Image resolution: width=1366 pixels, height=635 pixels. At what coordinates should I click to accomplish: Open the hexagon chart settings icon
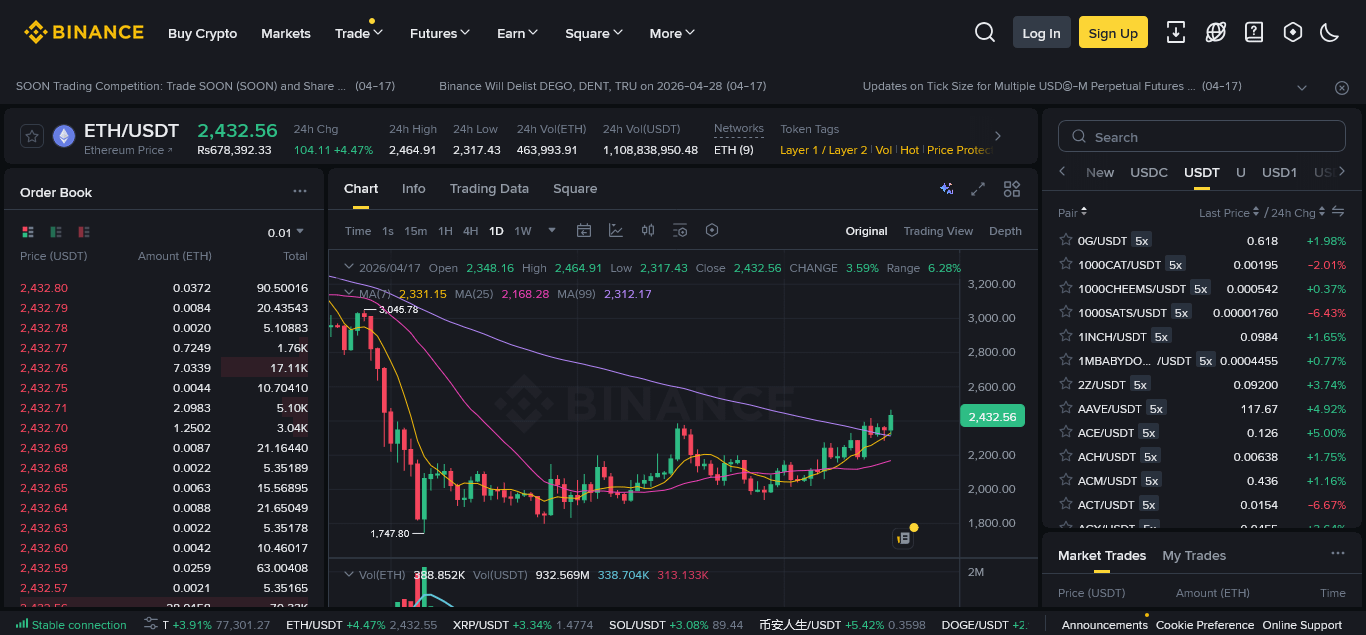tap(712, 230)
